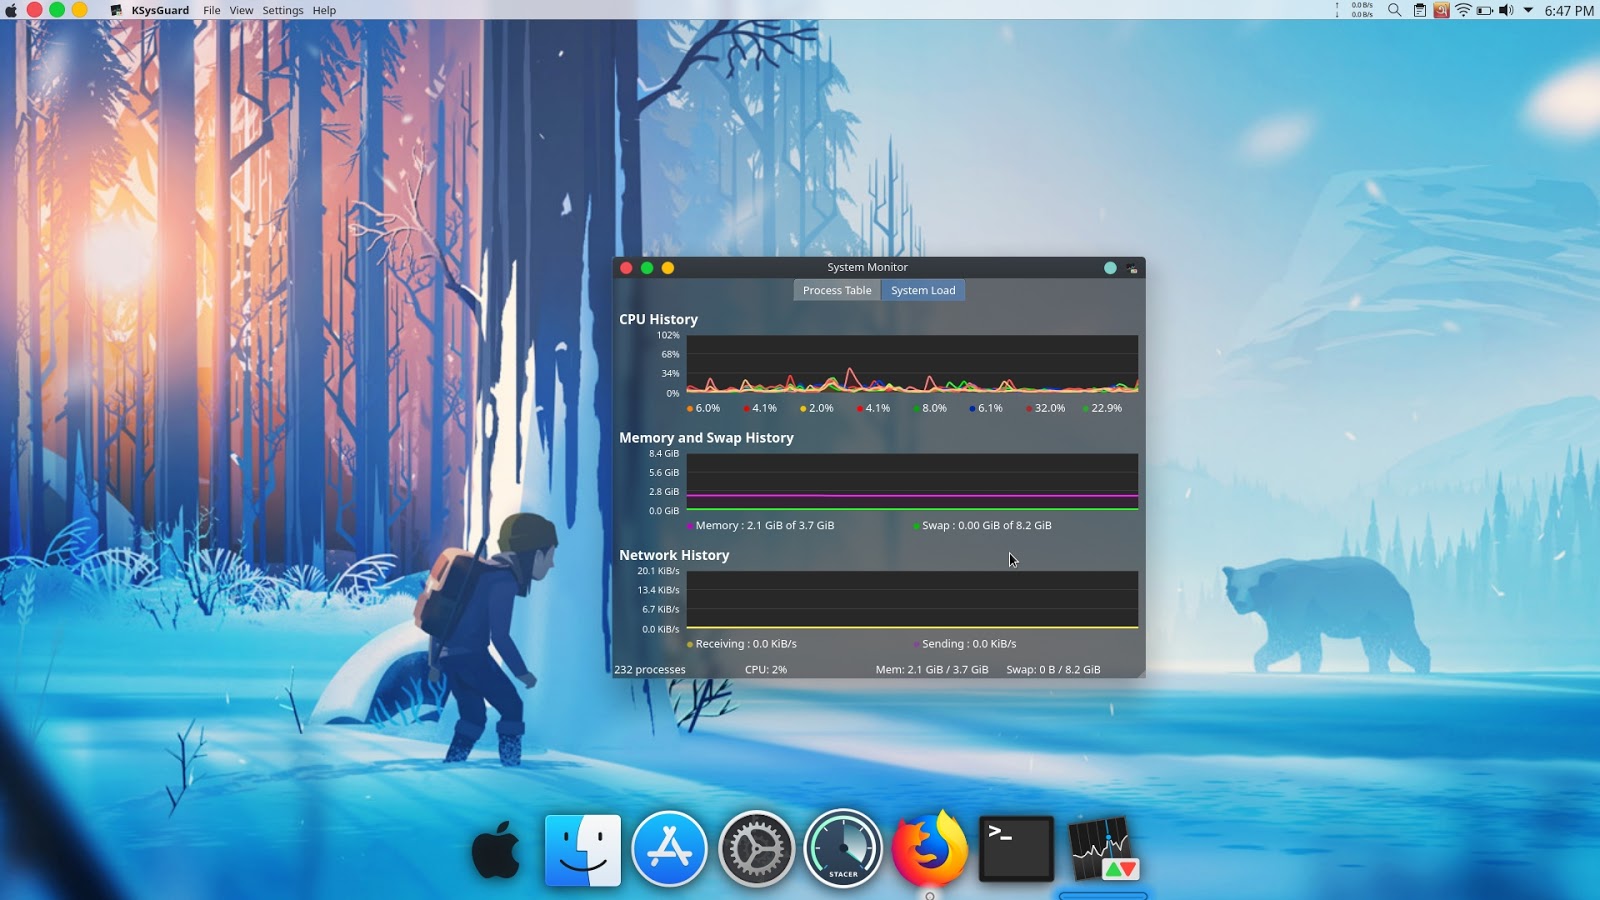Open the Help menu
1600x900 pixels.
point(324,10)
